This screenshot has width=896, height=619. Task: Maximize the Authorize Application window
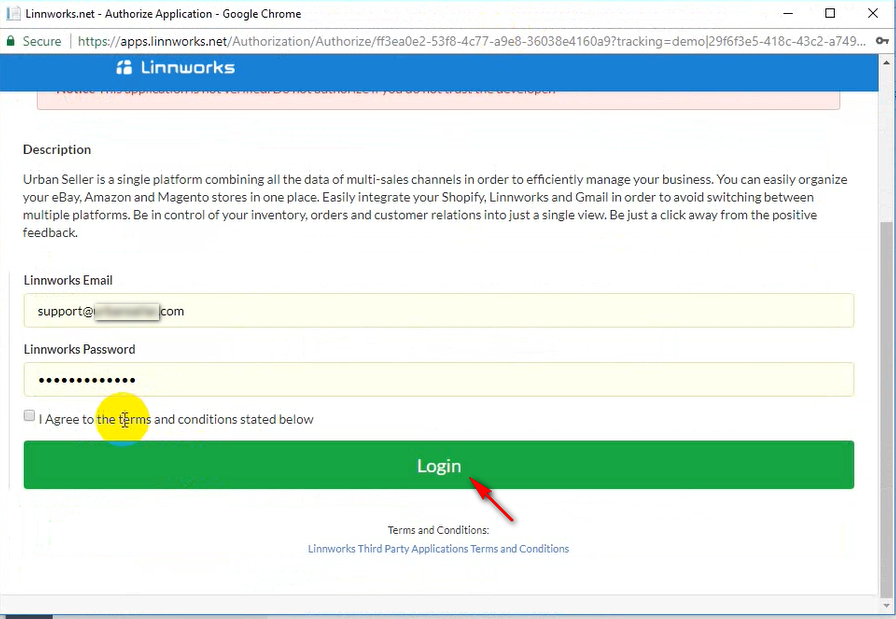(830, 14)
